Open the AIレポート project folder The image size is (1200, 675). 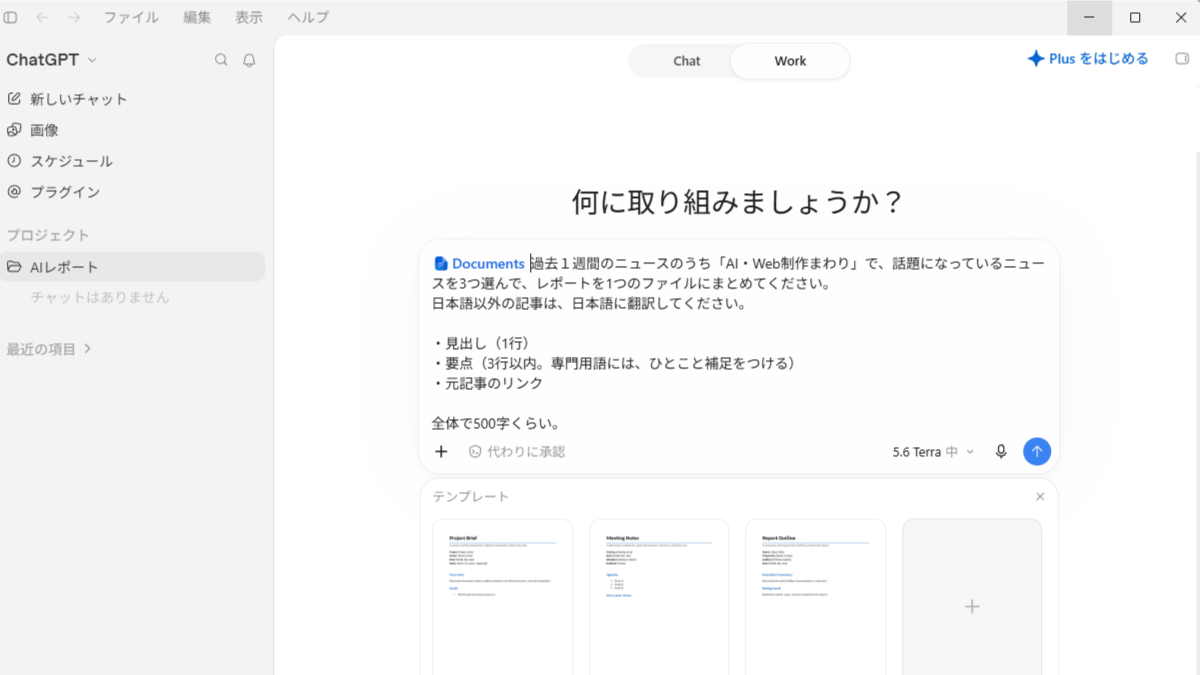tap(132, 267)
